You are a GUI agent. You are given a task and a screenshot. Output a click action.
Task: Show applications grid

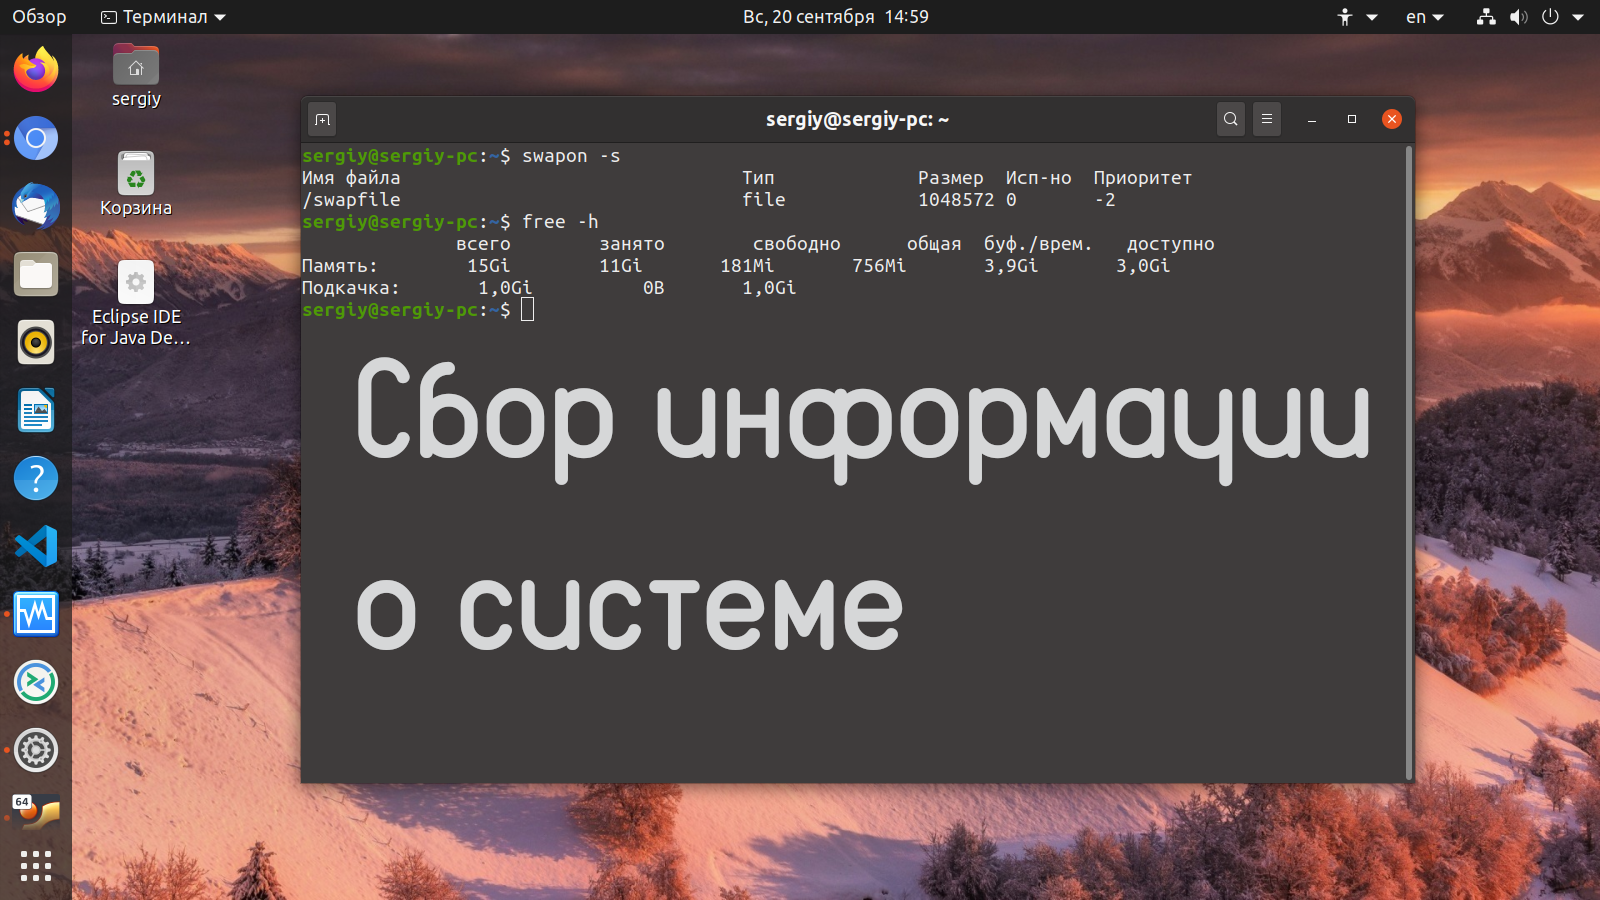[36, 866]
